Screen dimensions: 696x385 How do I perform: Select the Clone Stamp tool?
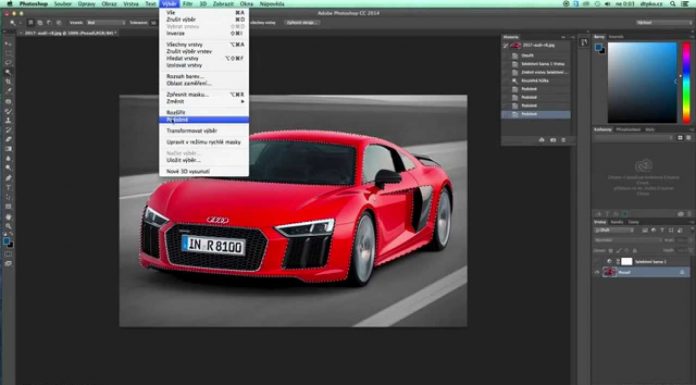point(8,120)
